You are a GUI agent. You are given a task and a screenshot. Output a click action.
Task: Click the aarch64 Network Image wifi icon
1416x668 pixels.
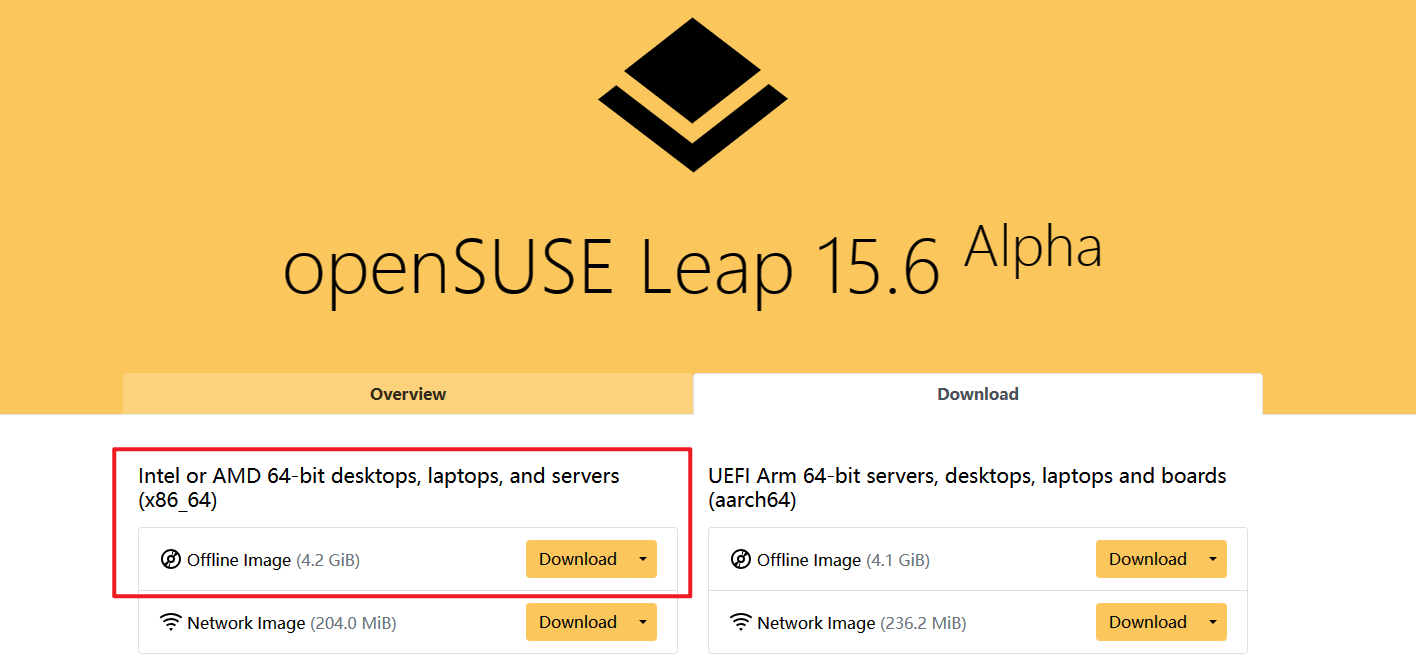741,622
